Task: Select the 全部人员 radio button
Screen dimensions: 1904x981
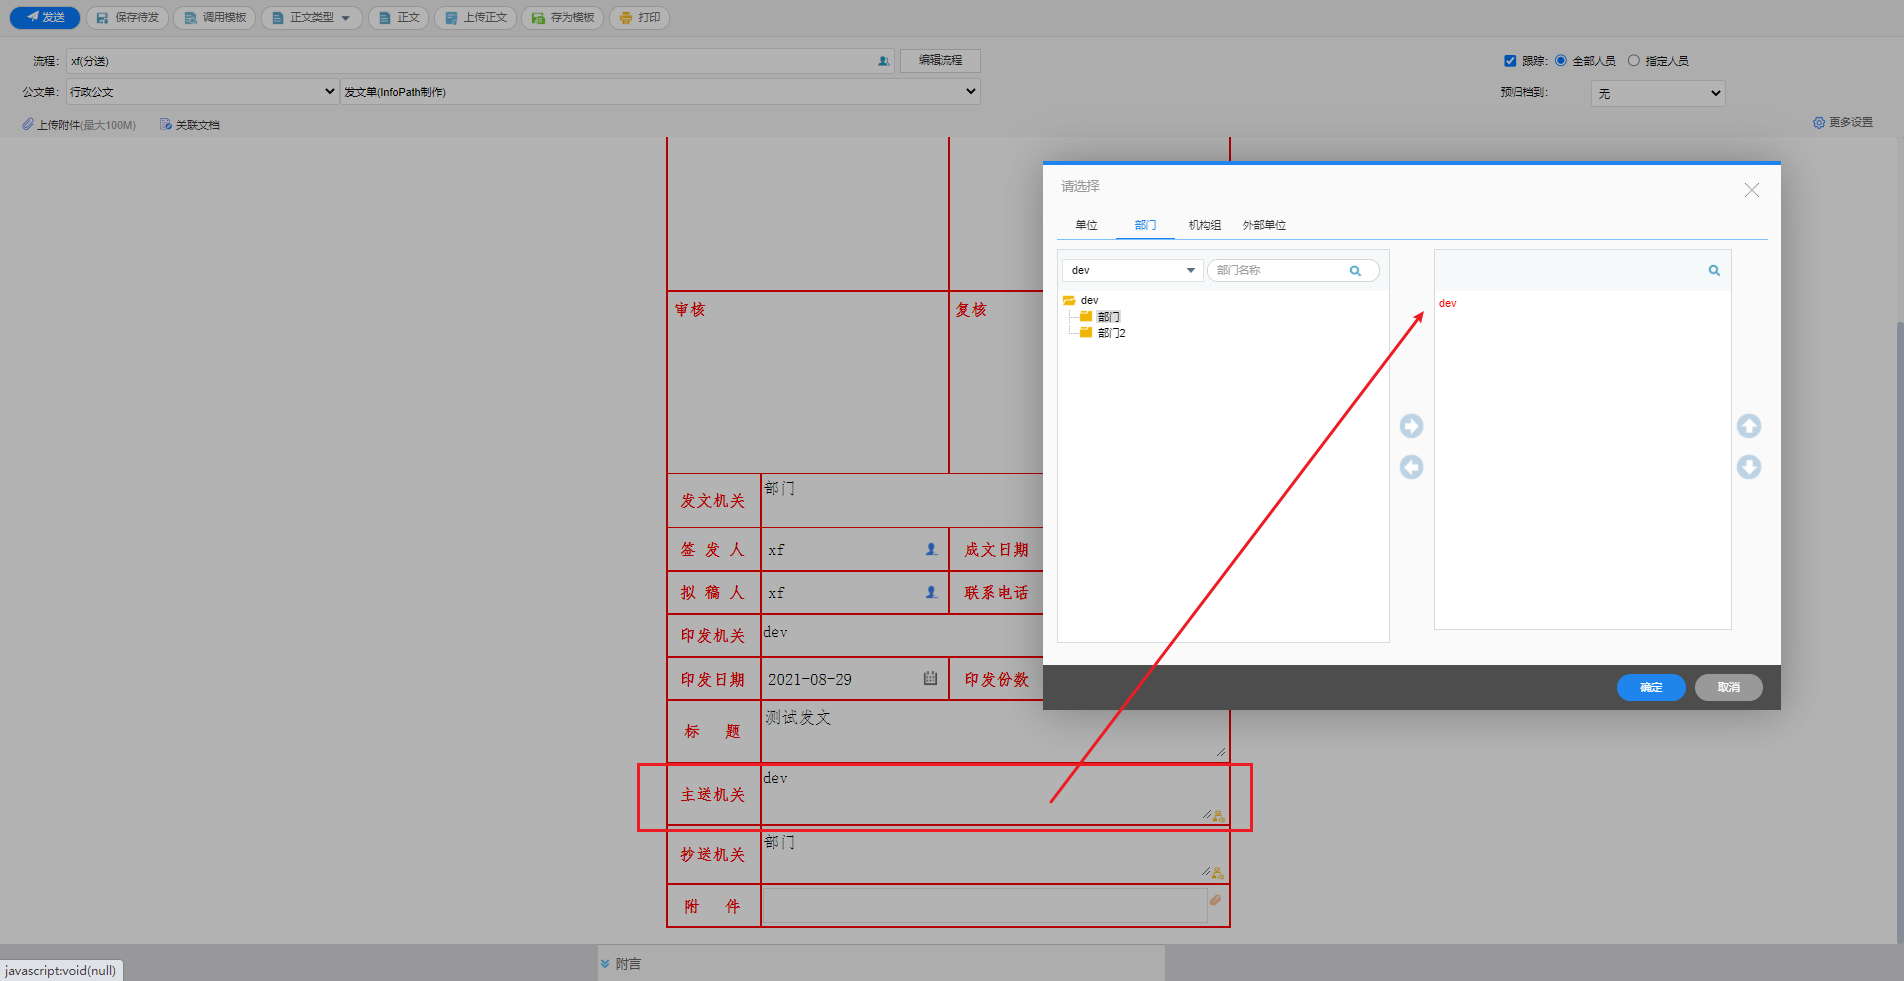Action: click(x=1560, y=61)
